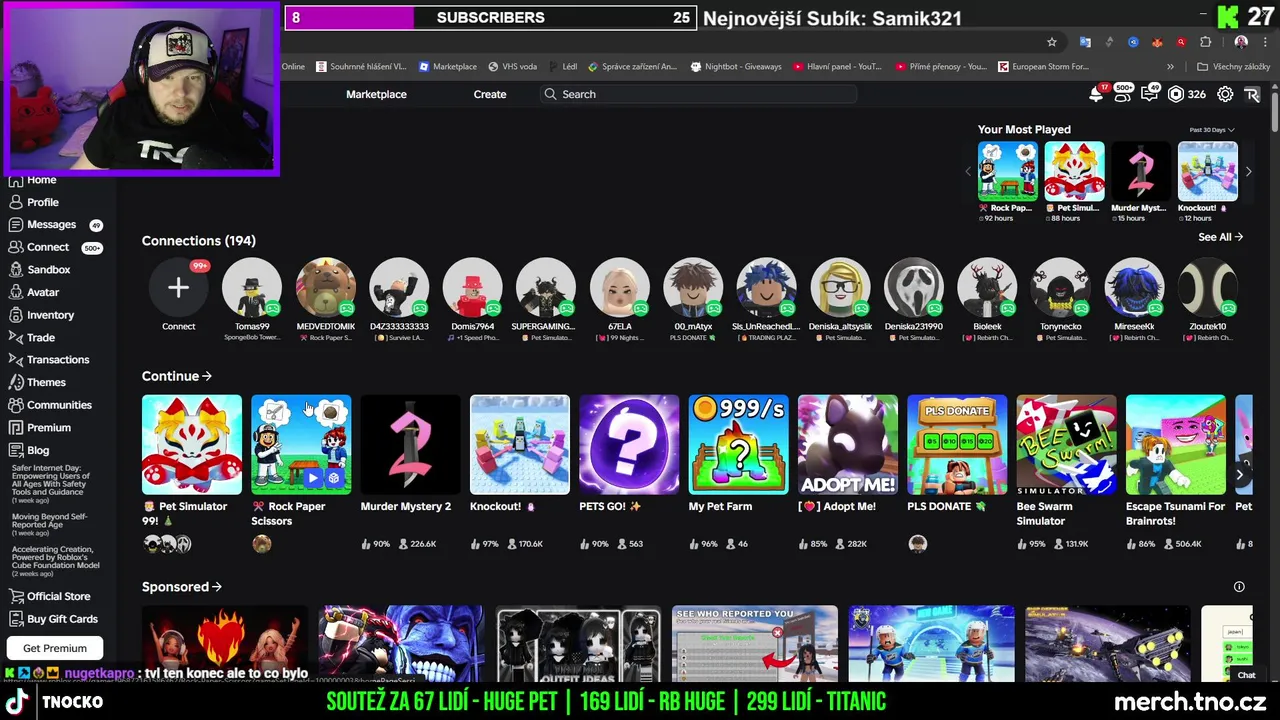Expand the bookmarks bar overflow chevron

click(1170, 67)
